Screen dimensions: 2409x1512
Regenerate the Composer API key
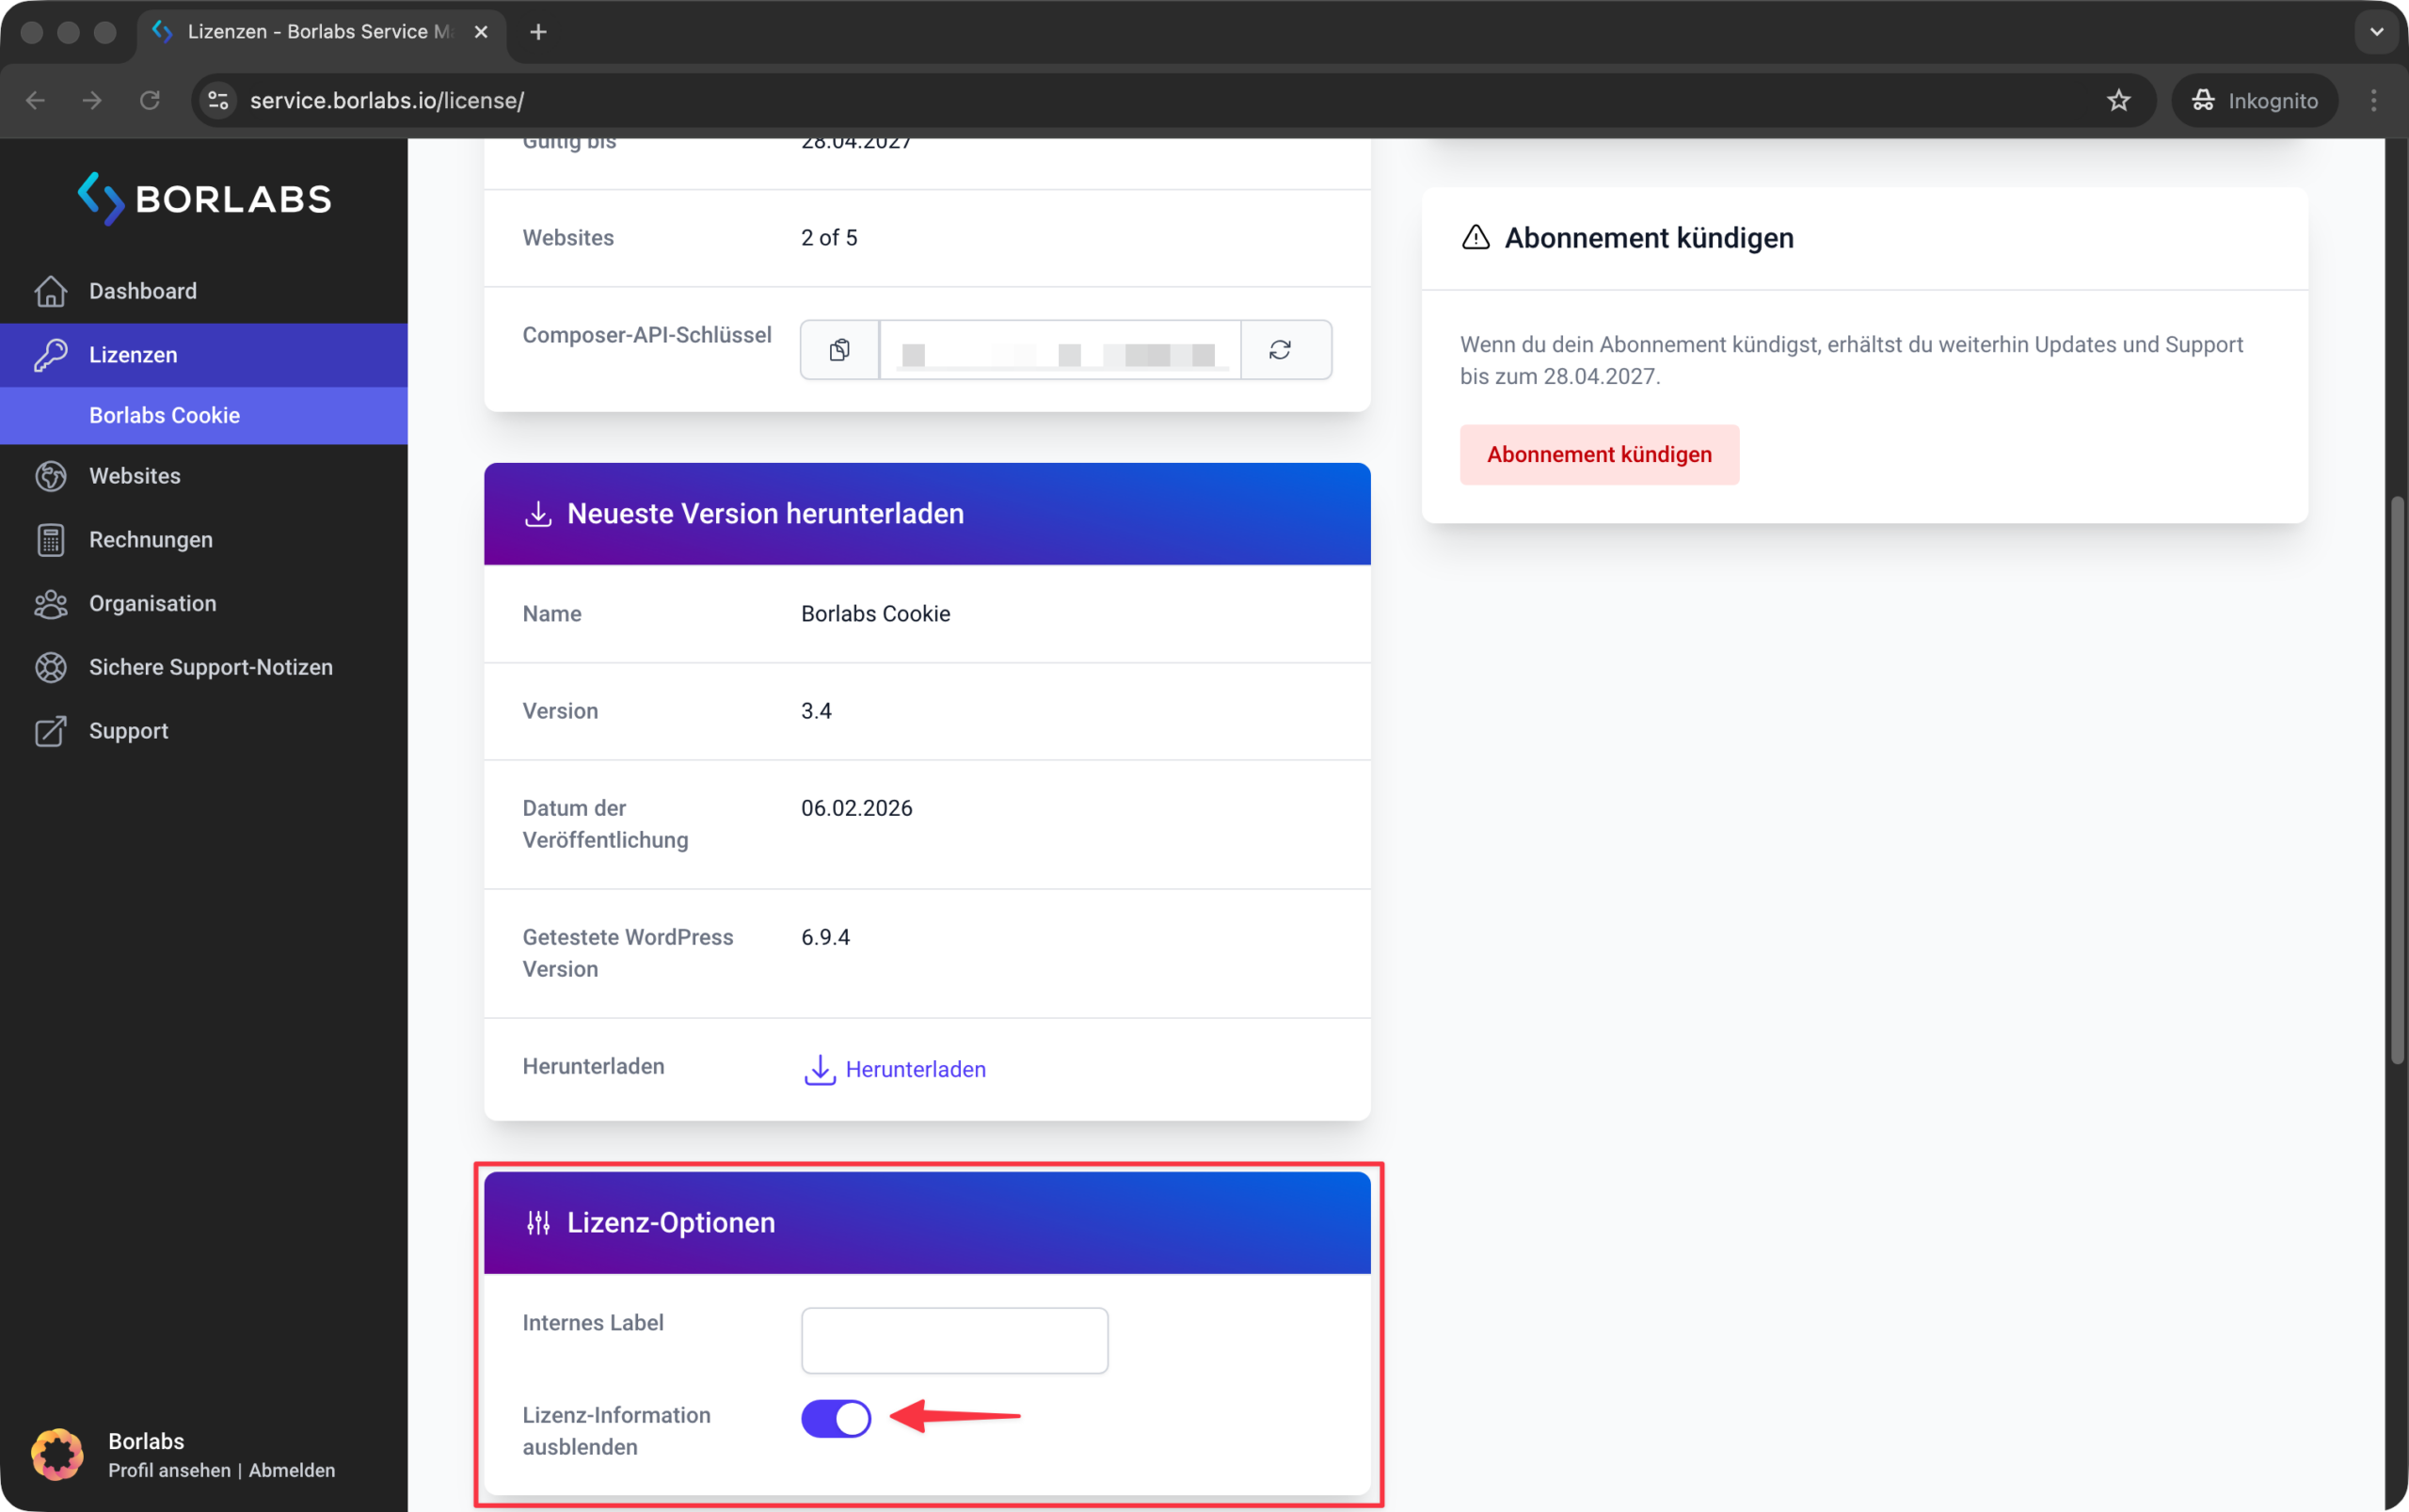(x=1281, y=350)
